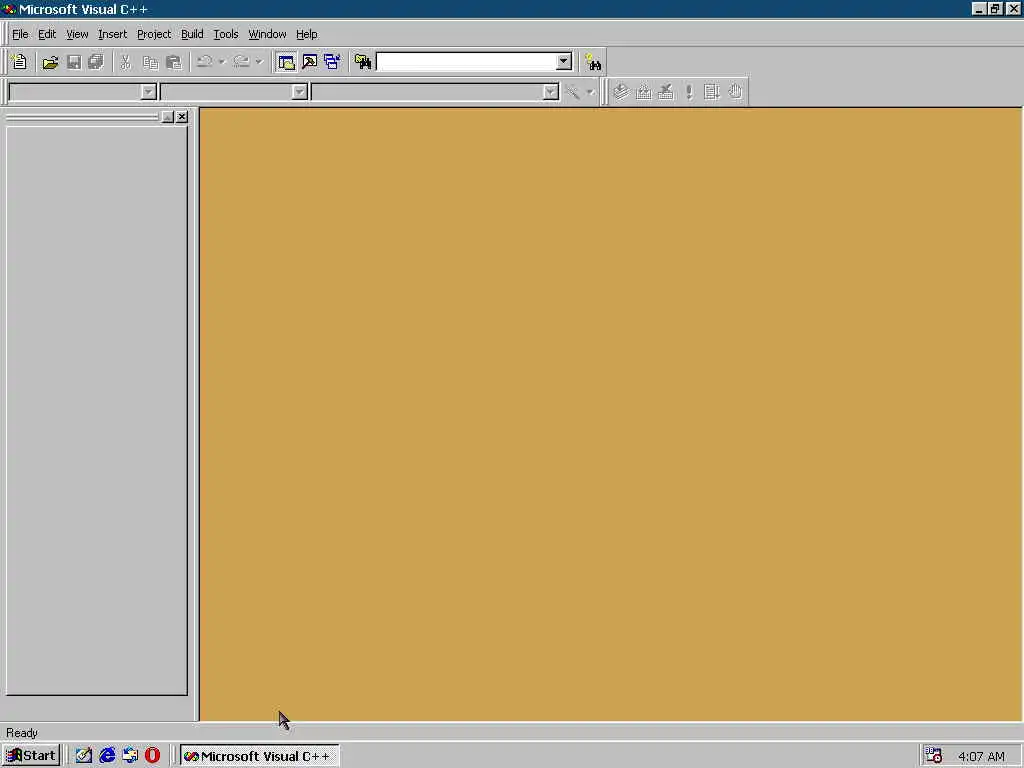Click the system tray scheduler icon
The width and height of the screenshot is (1024, 768).
[934, 756]
